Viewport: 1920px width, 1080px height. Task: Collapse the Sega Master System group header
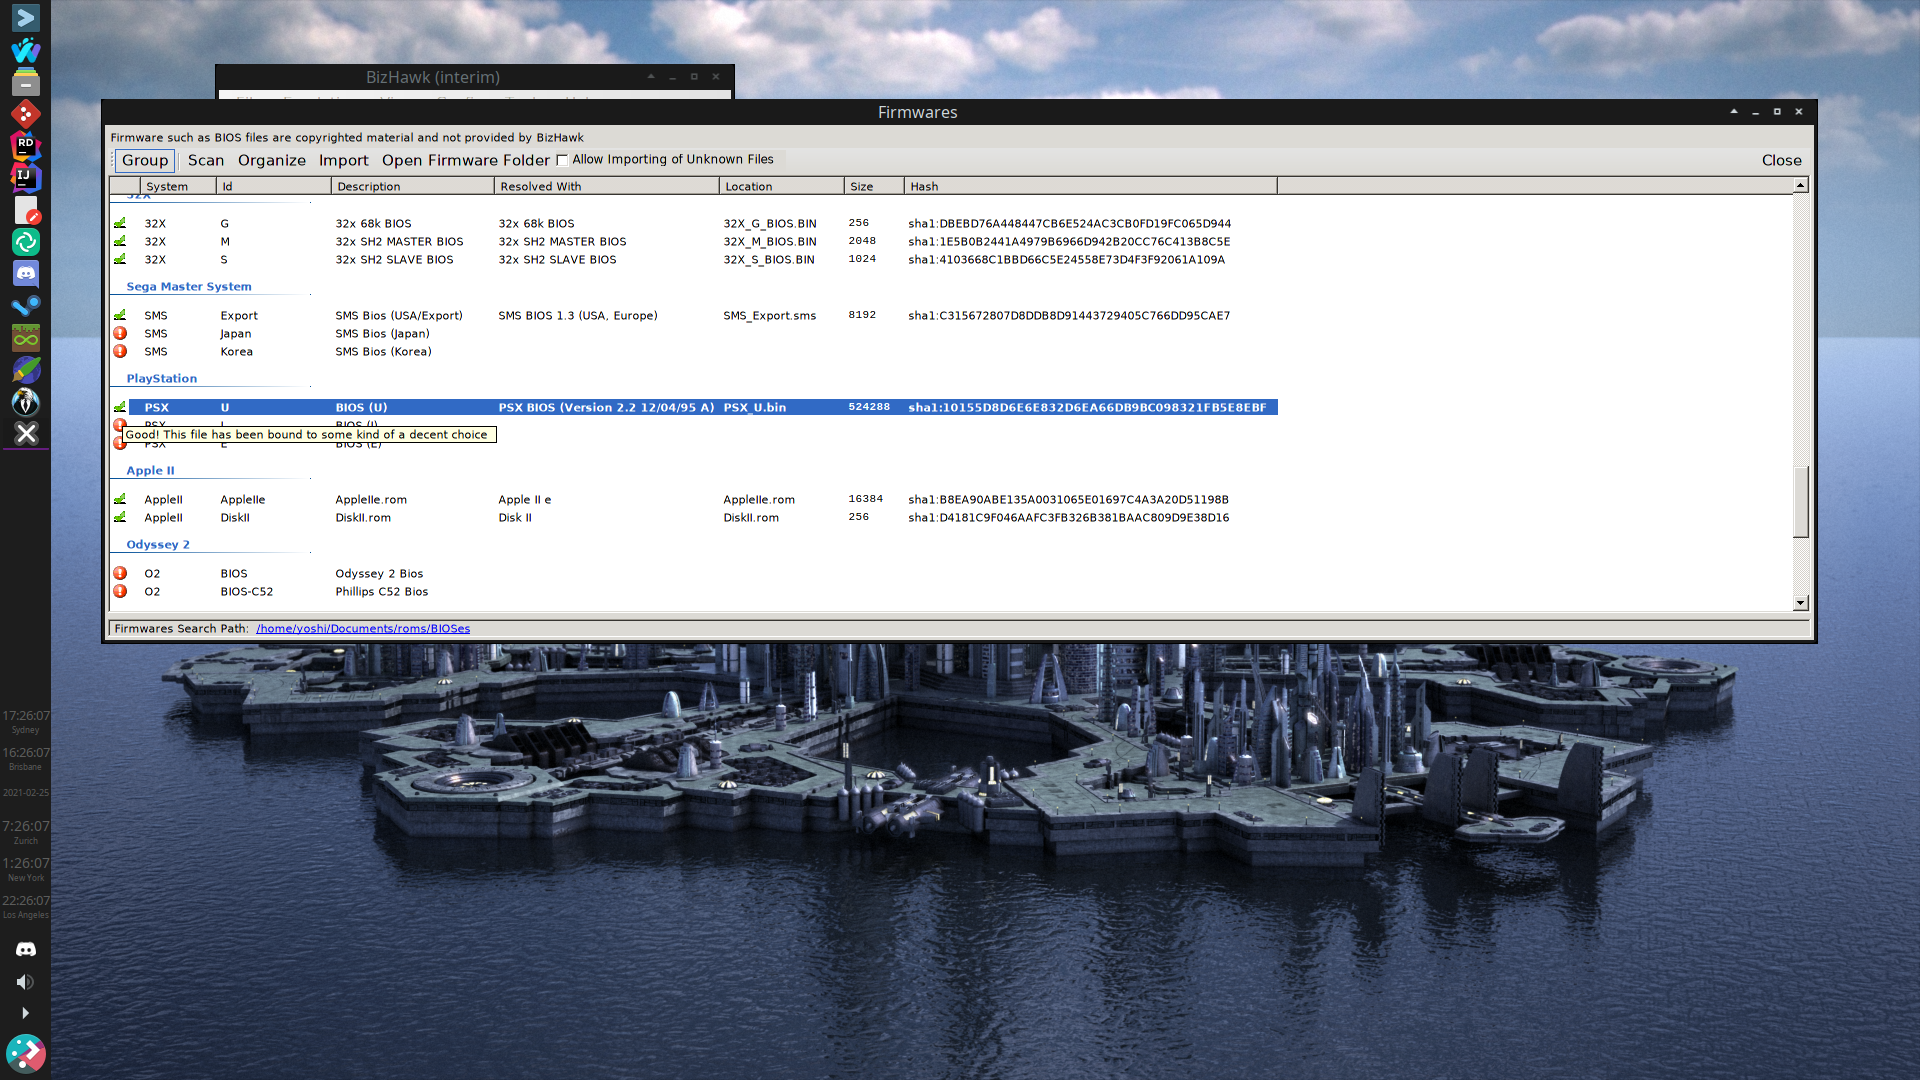[188, 286]
